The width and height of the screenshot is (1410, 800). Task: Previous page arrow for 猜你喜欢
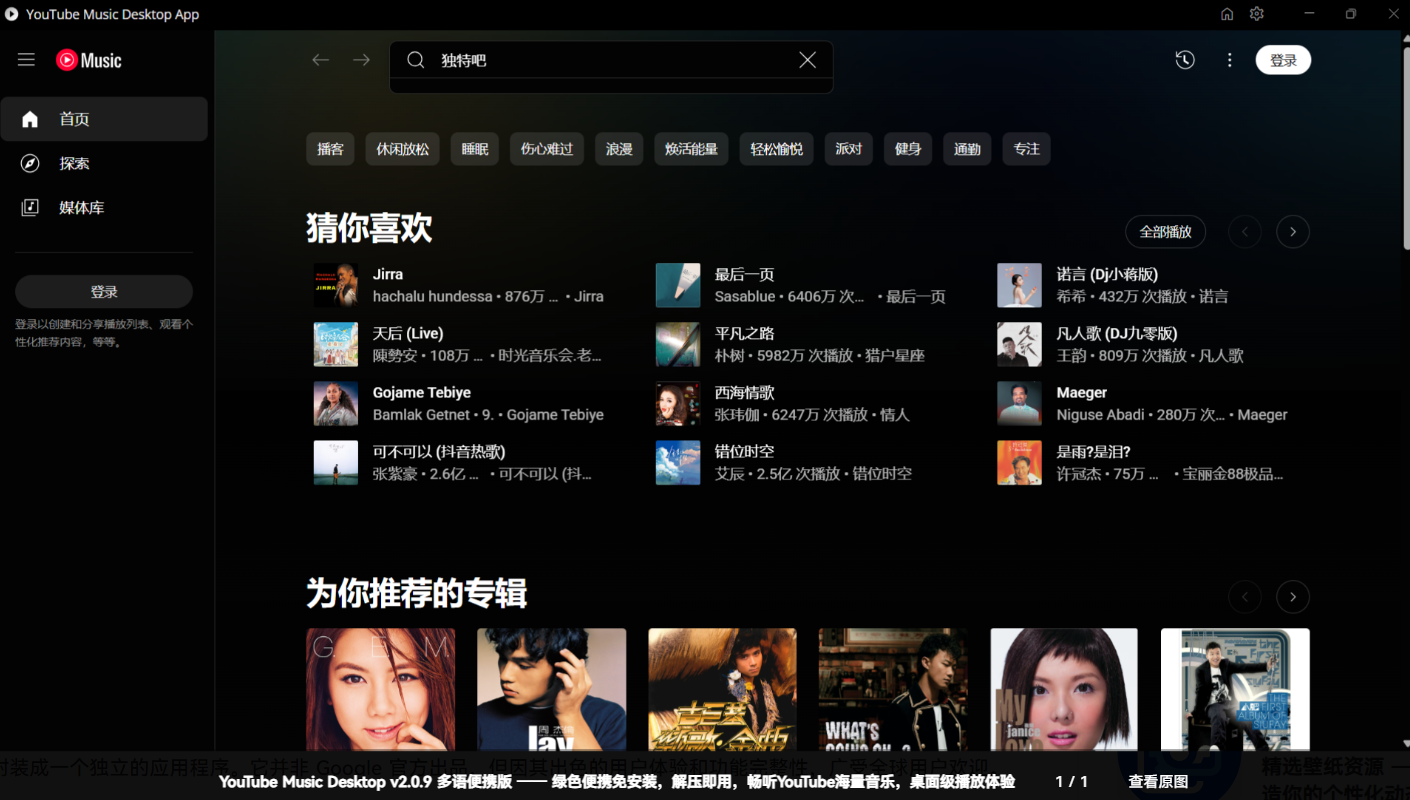tap(1245, 232)
